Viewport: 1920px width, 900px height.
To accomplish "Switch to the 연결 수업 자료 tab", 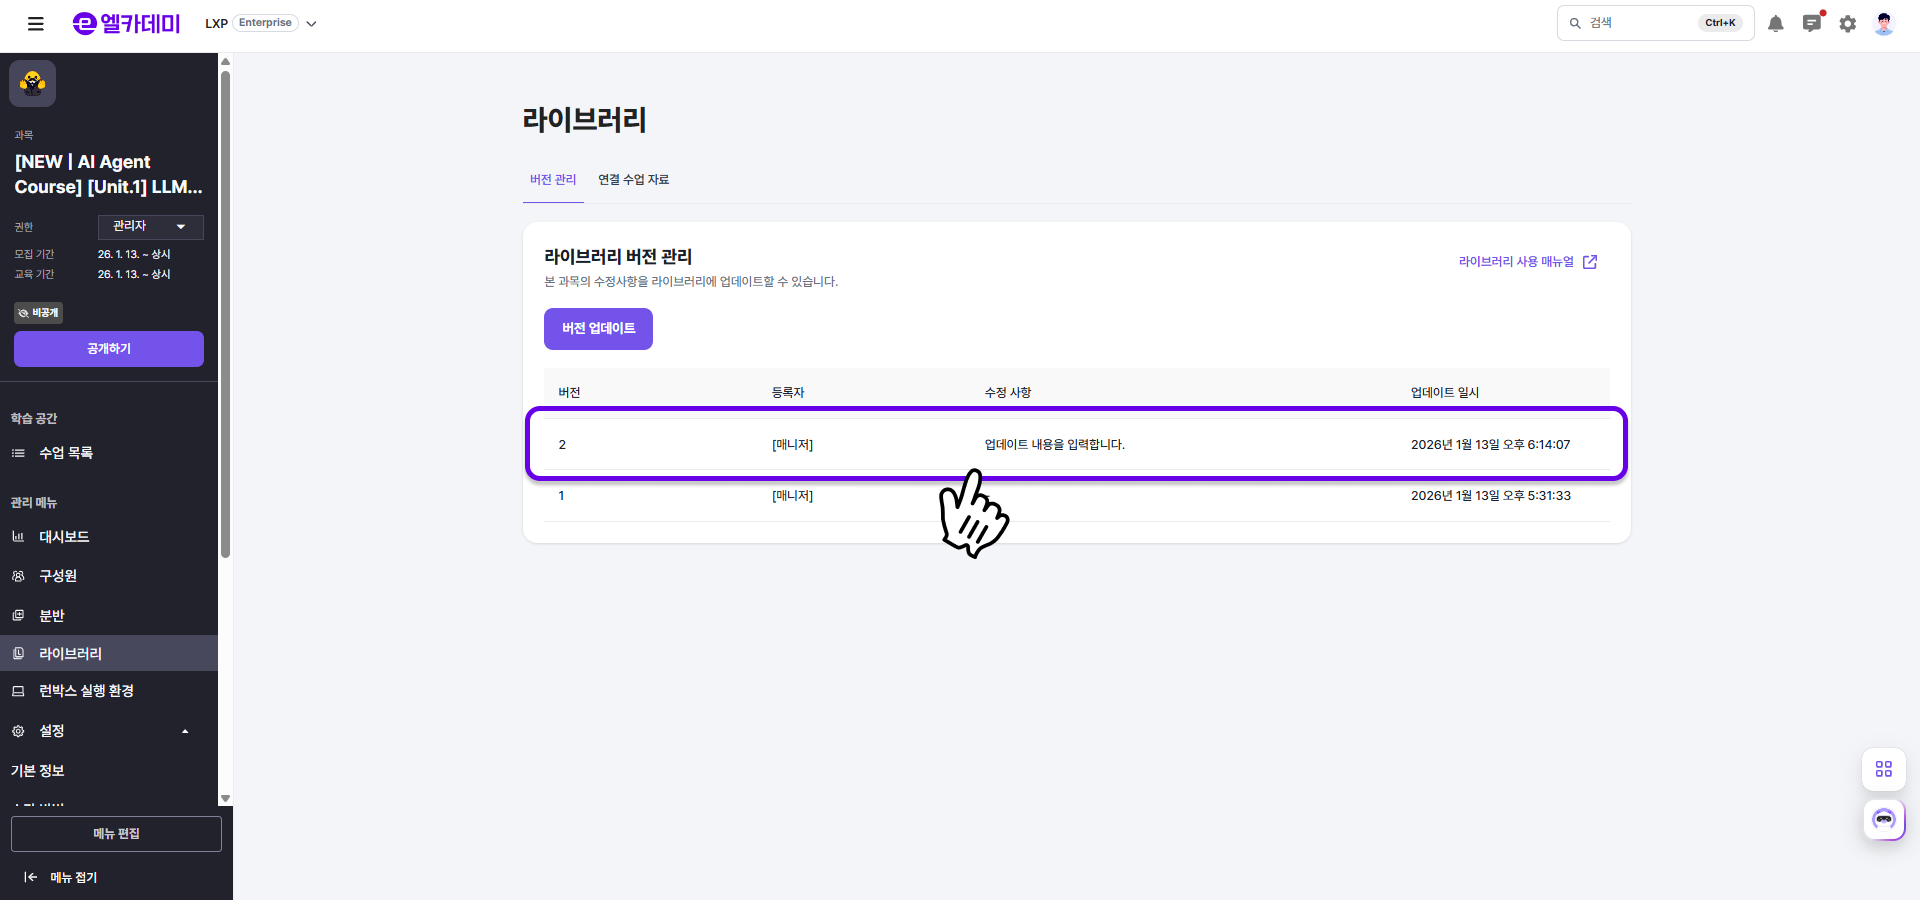I will pyautogui.click(x=633, y=180).
